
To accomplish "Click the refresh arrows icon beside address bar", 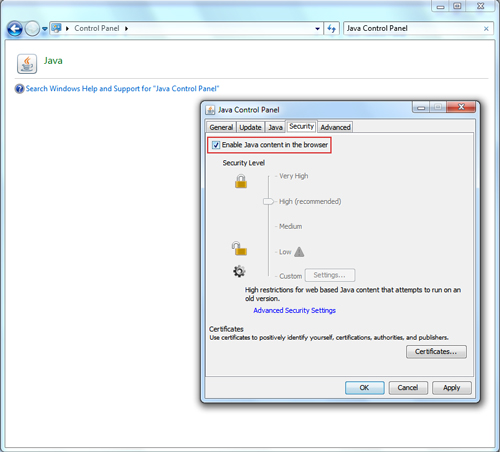I will pos(331,29).
